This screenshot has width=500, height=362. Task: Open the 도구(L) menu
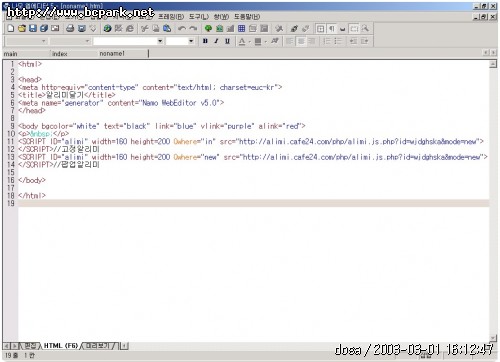[x=199, y=16]
